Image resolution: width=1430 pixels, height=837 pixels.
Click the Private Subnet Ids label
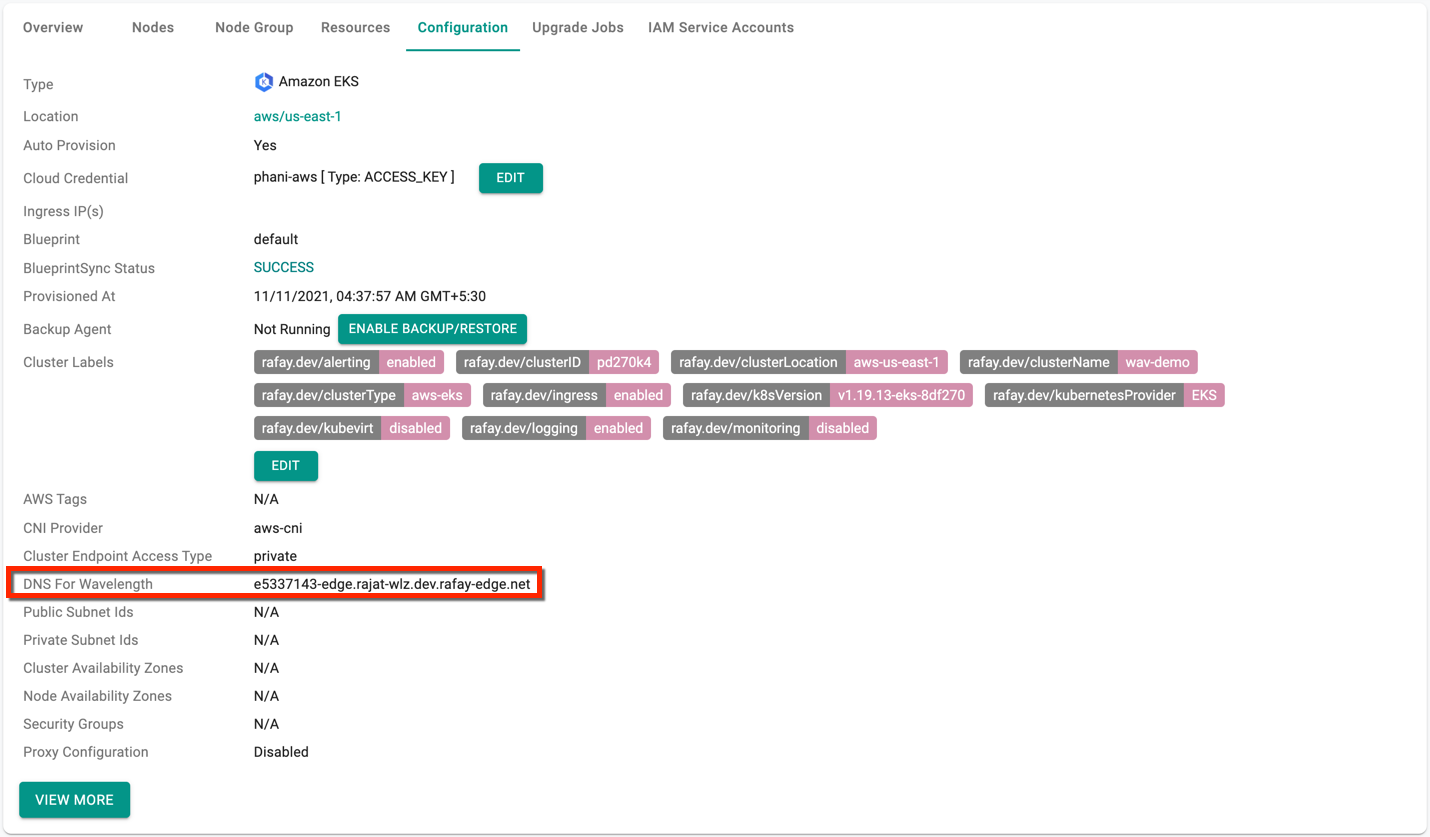pyautogui.click(x=80, y=639)
